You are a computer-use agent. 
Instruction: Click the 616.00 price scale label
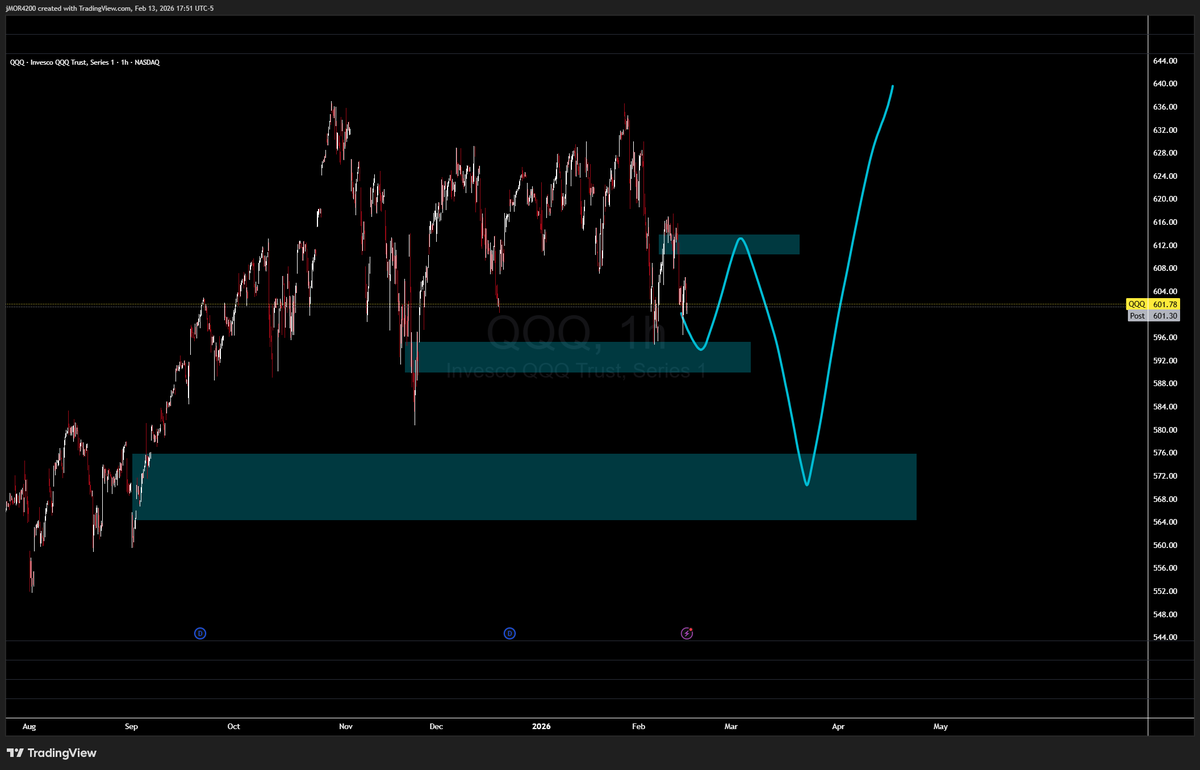(1166, 222)
